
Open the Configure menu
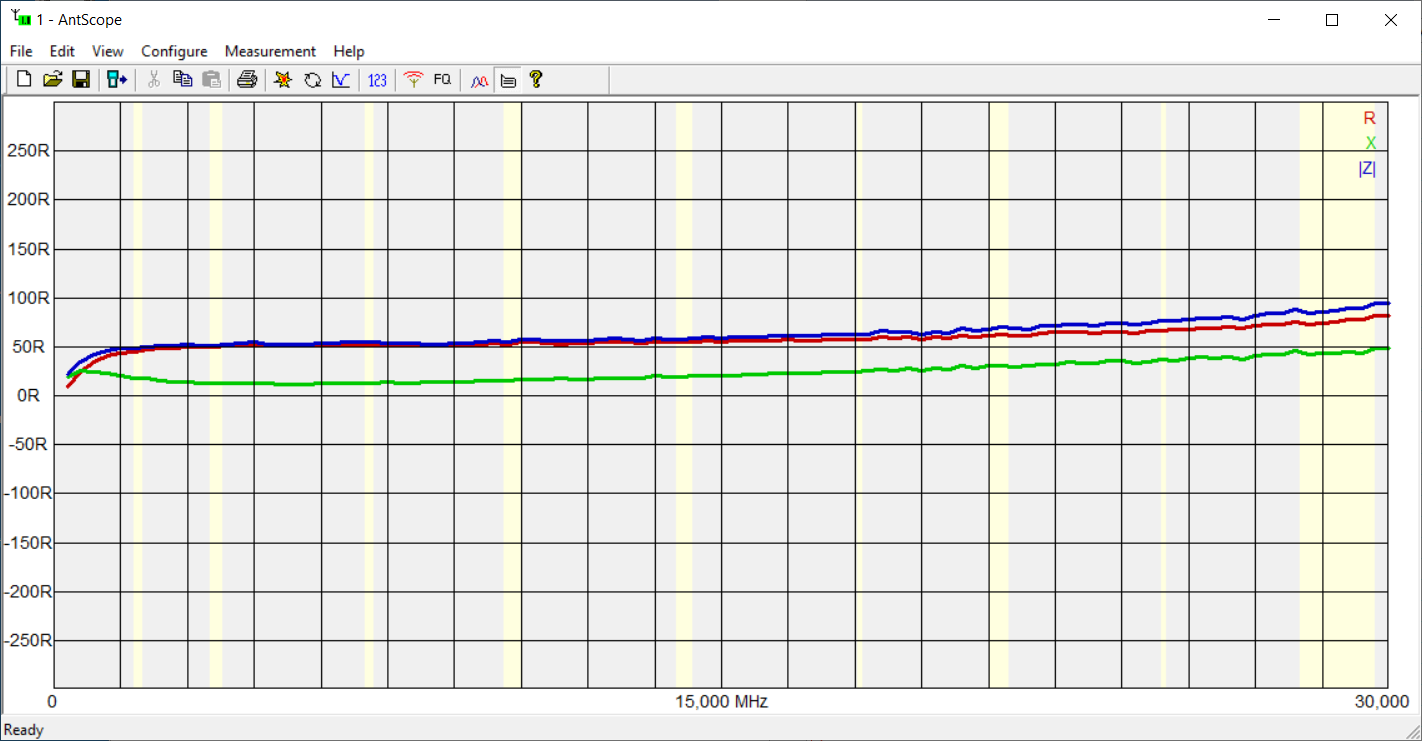coord(174,51)
